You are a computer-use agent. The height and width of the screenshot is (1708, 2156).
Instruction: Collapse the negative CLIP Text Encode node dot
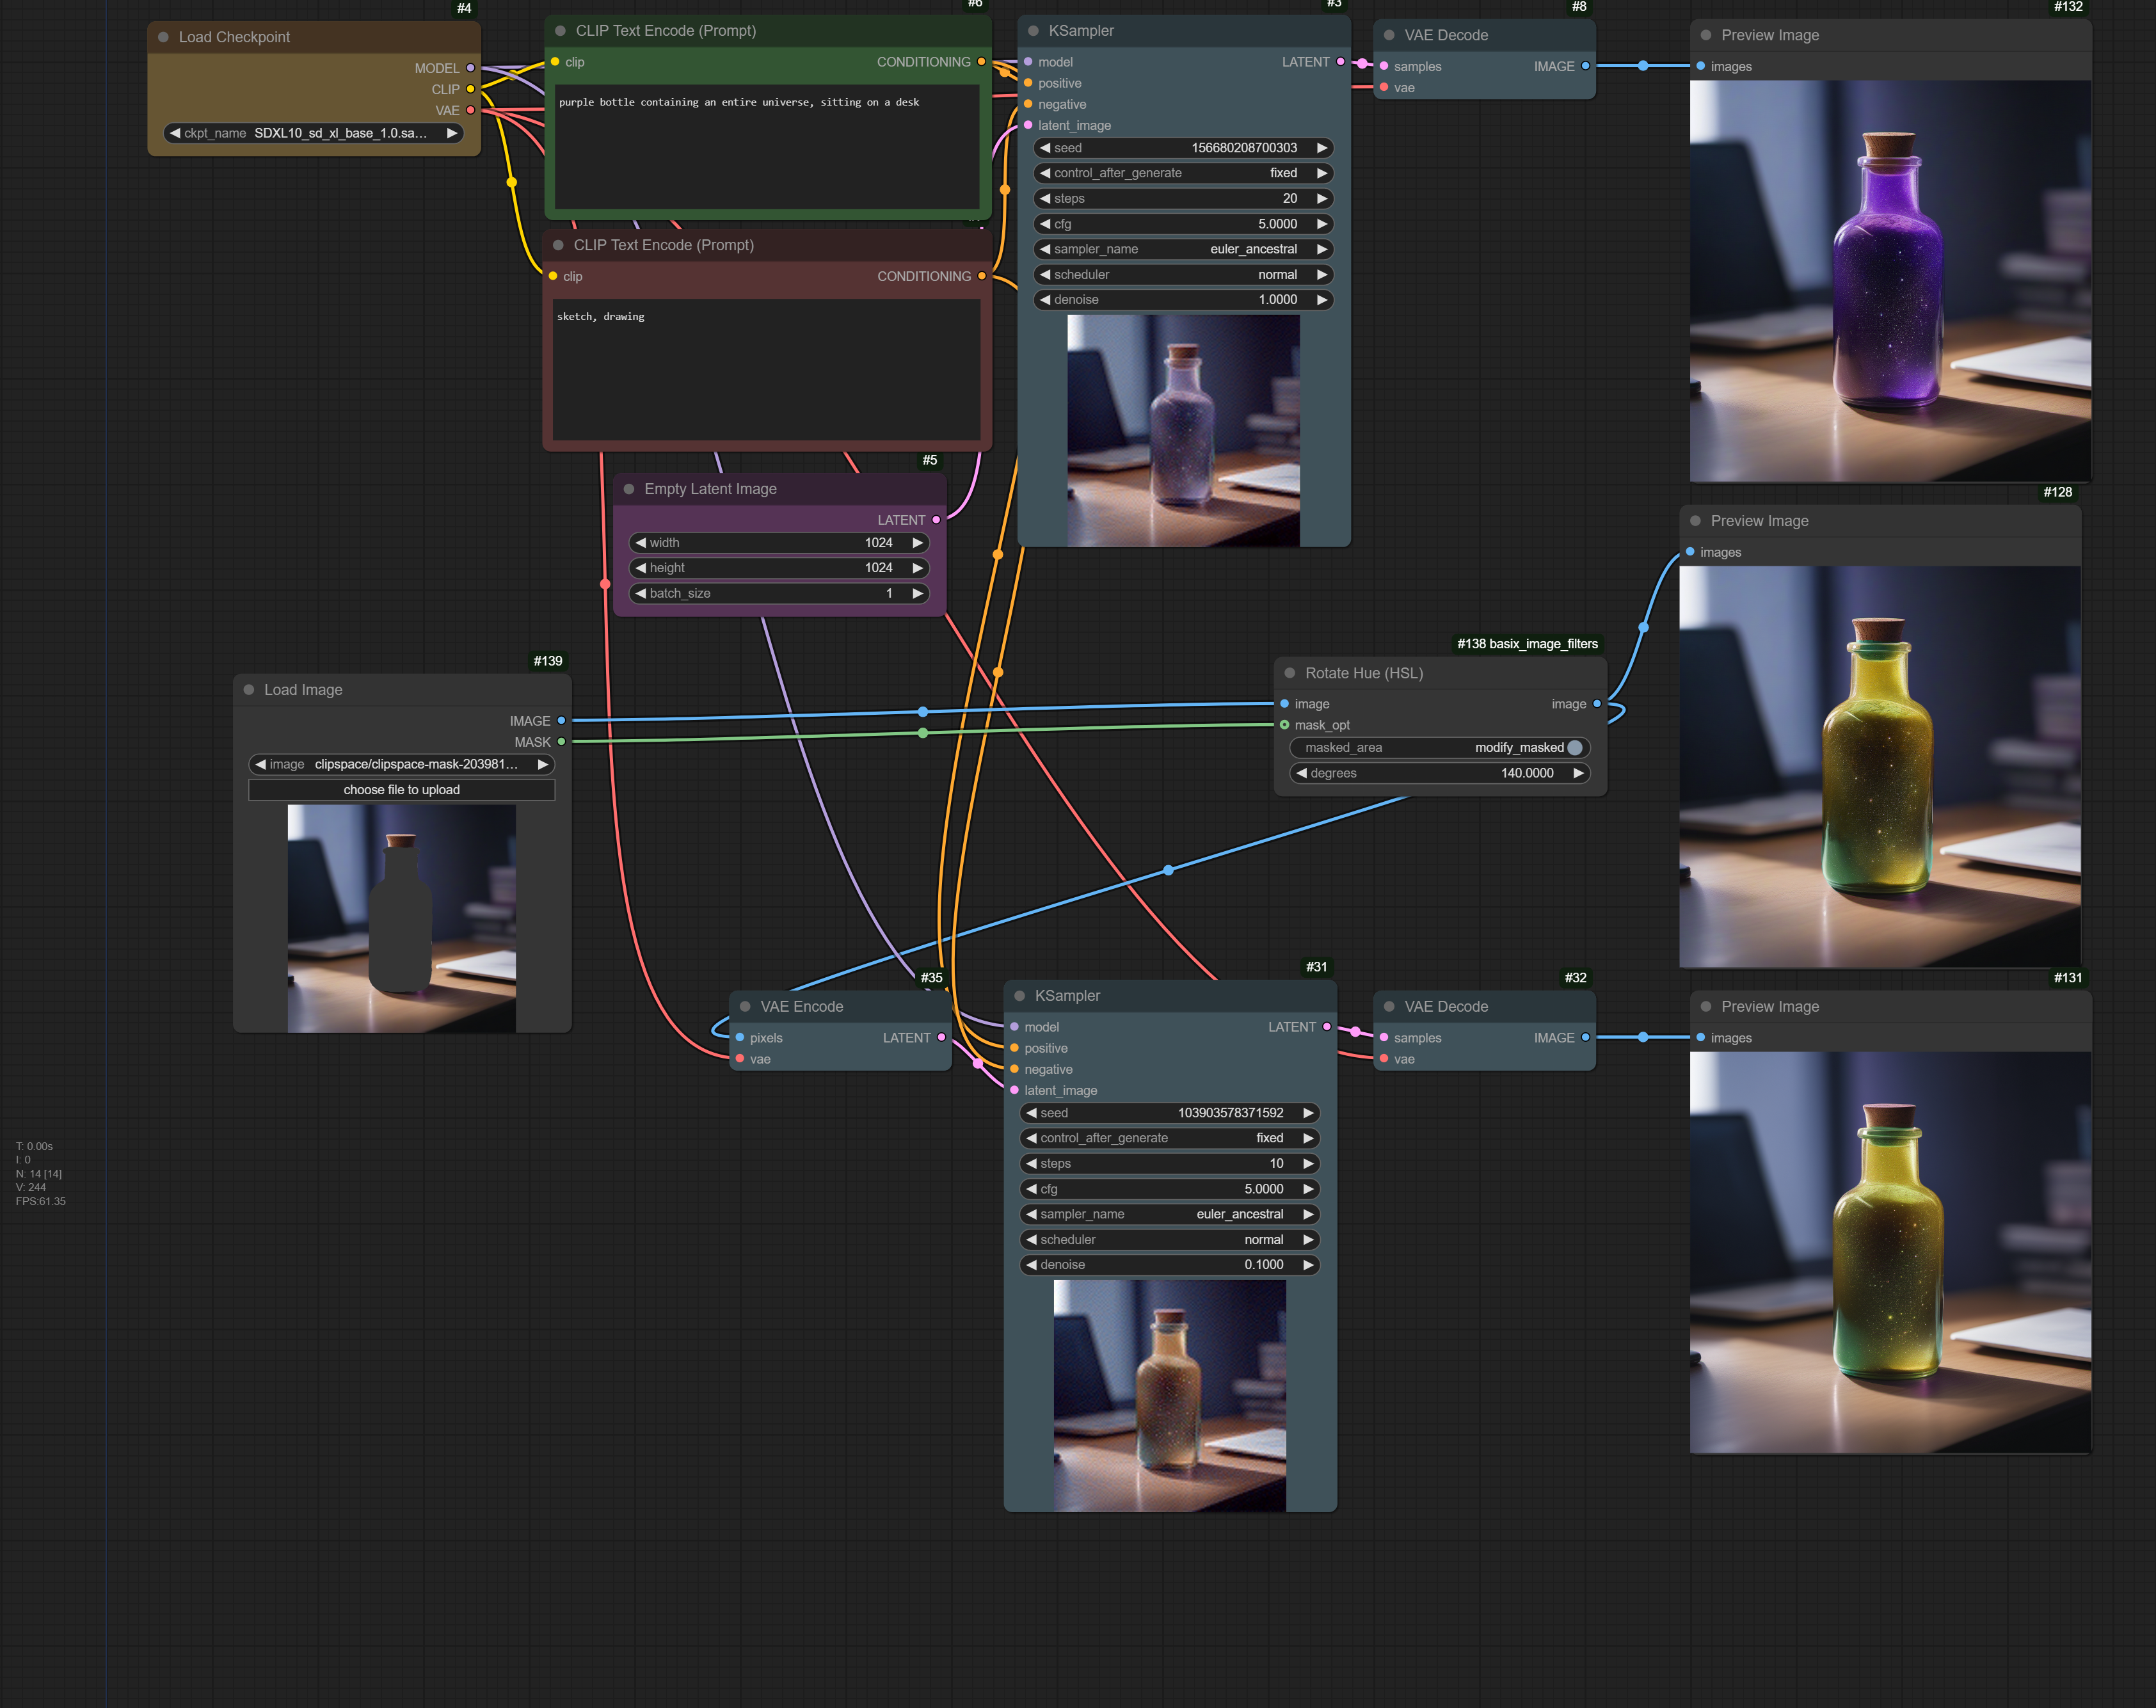point(558,245)
